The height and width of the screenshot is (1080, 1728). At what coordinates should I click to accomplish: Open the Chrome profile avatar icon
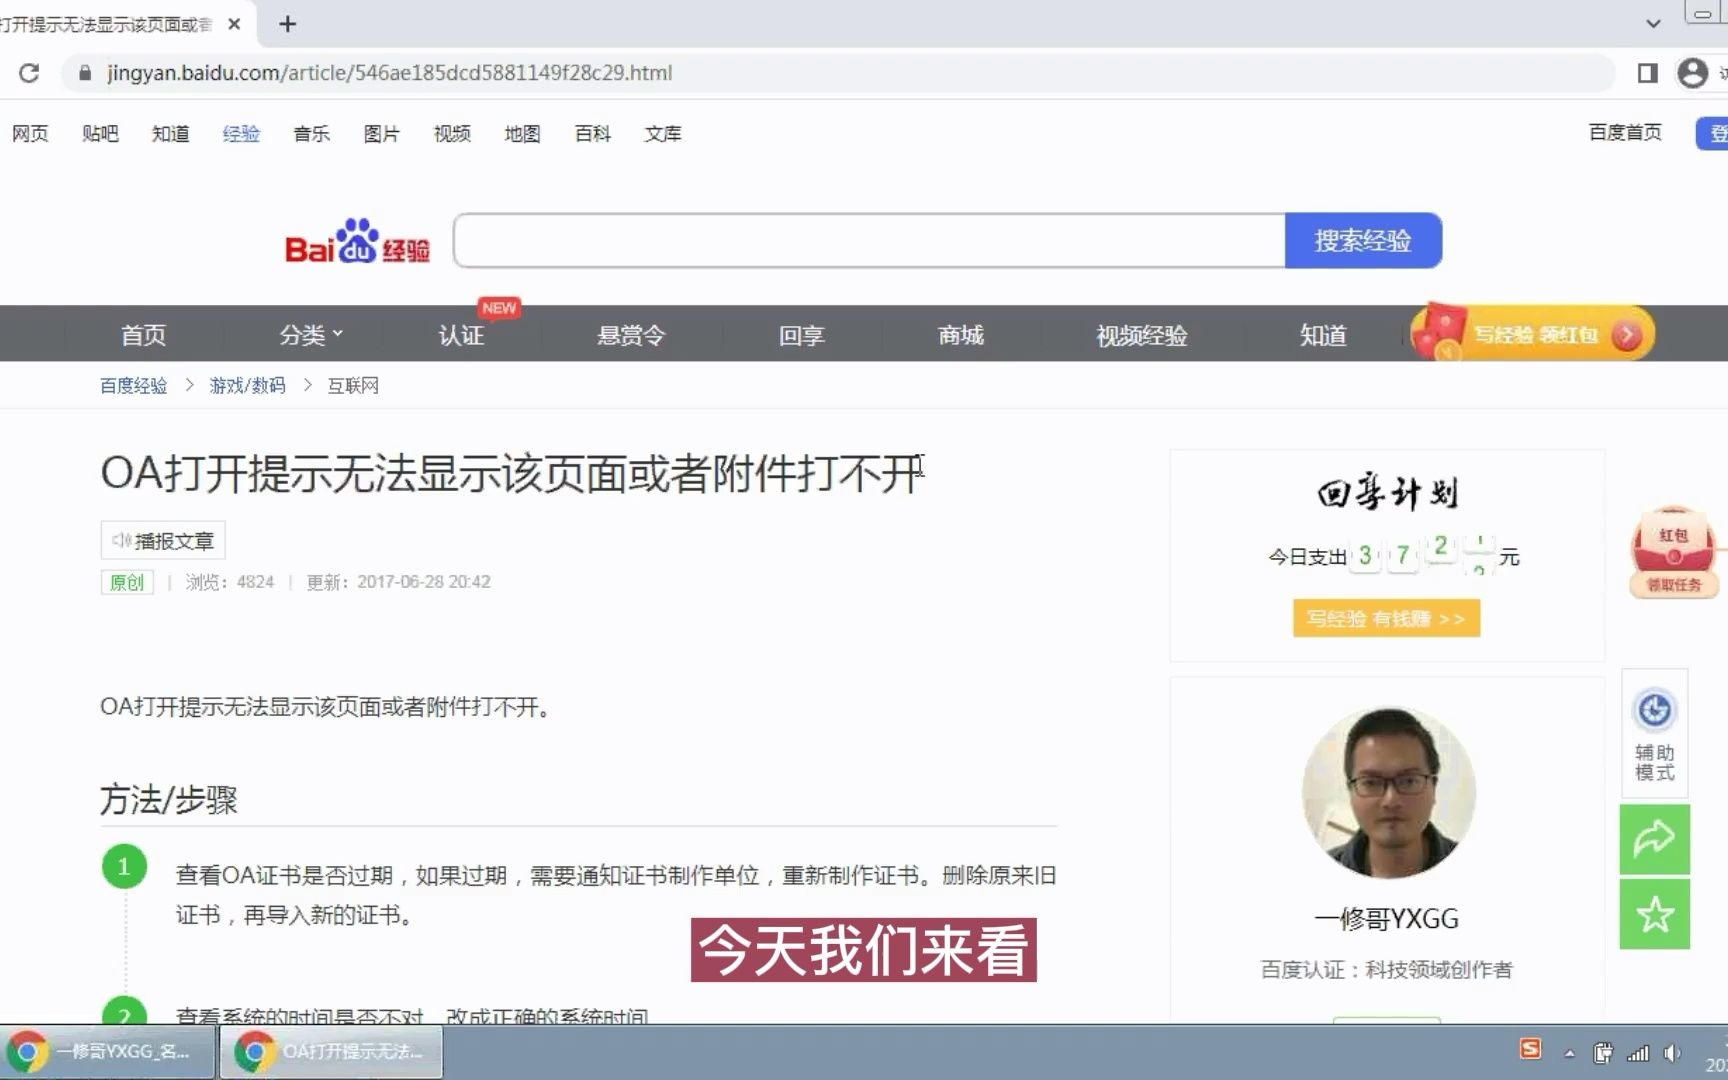pyautogui.click(x=1692, y=73)
